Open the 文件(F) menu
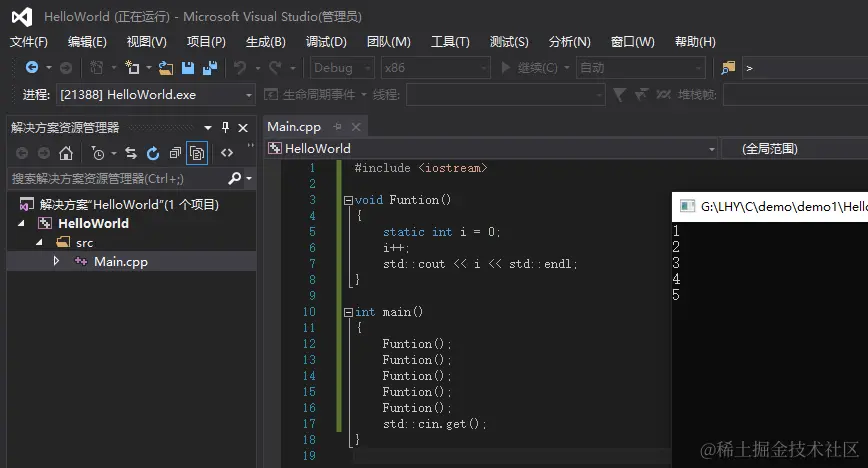This screenshot has width=868, height=468. pos(29,42)
